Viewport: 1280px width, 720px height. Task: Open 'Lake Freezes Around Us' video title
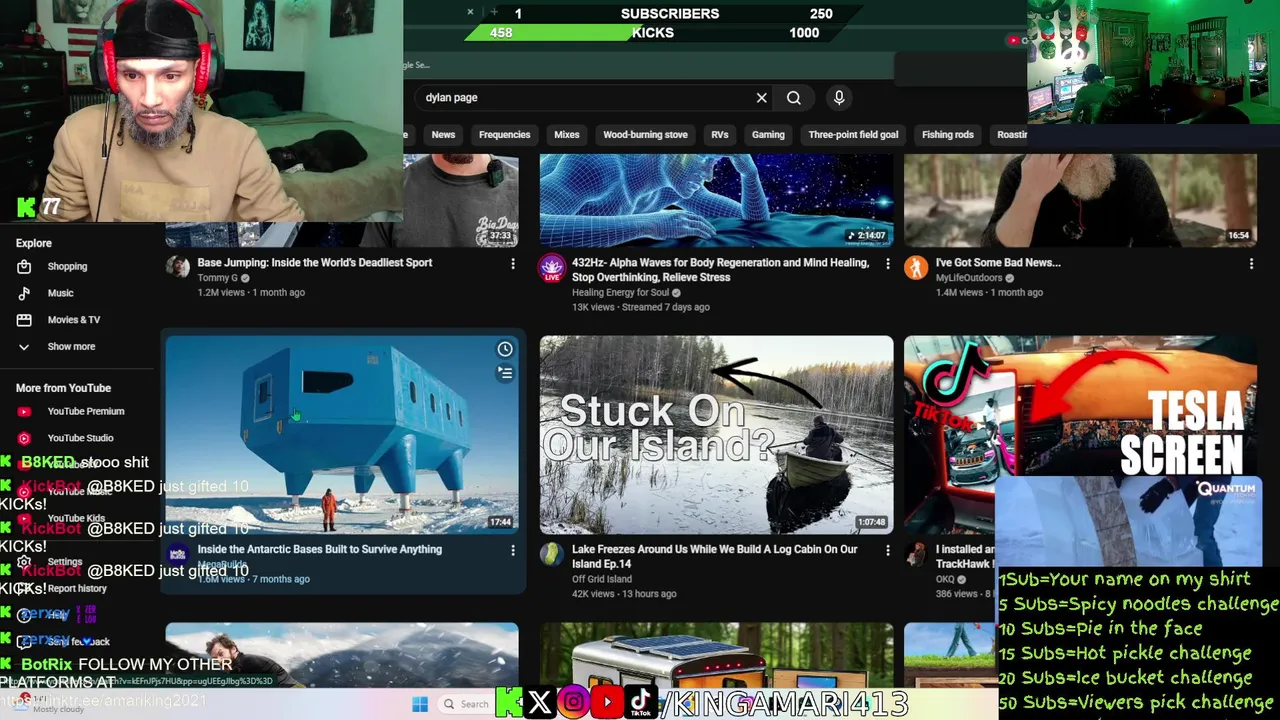click(714, 556)
